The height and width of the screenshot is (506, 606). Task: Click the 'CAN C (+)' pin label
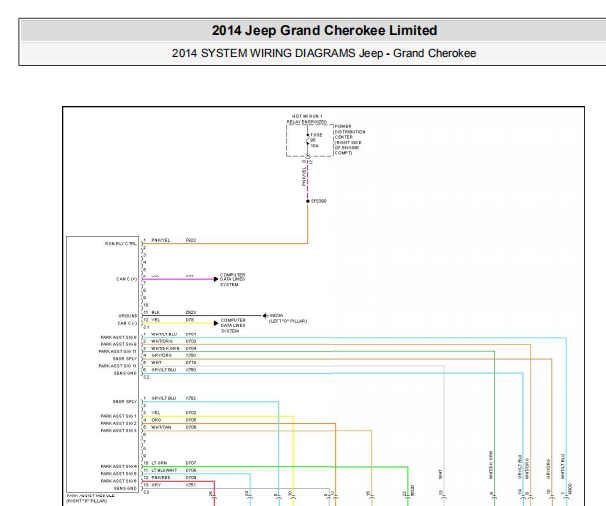(126, 279)
